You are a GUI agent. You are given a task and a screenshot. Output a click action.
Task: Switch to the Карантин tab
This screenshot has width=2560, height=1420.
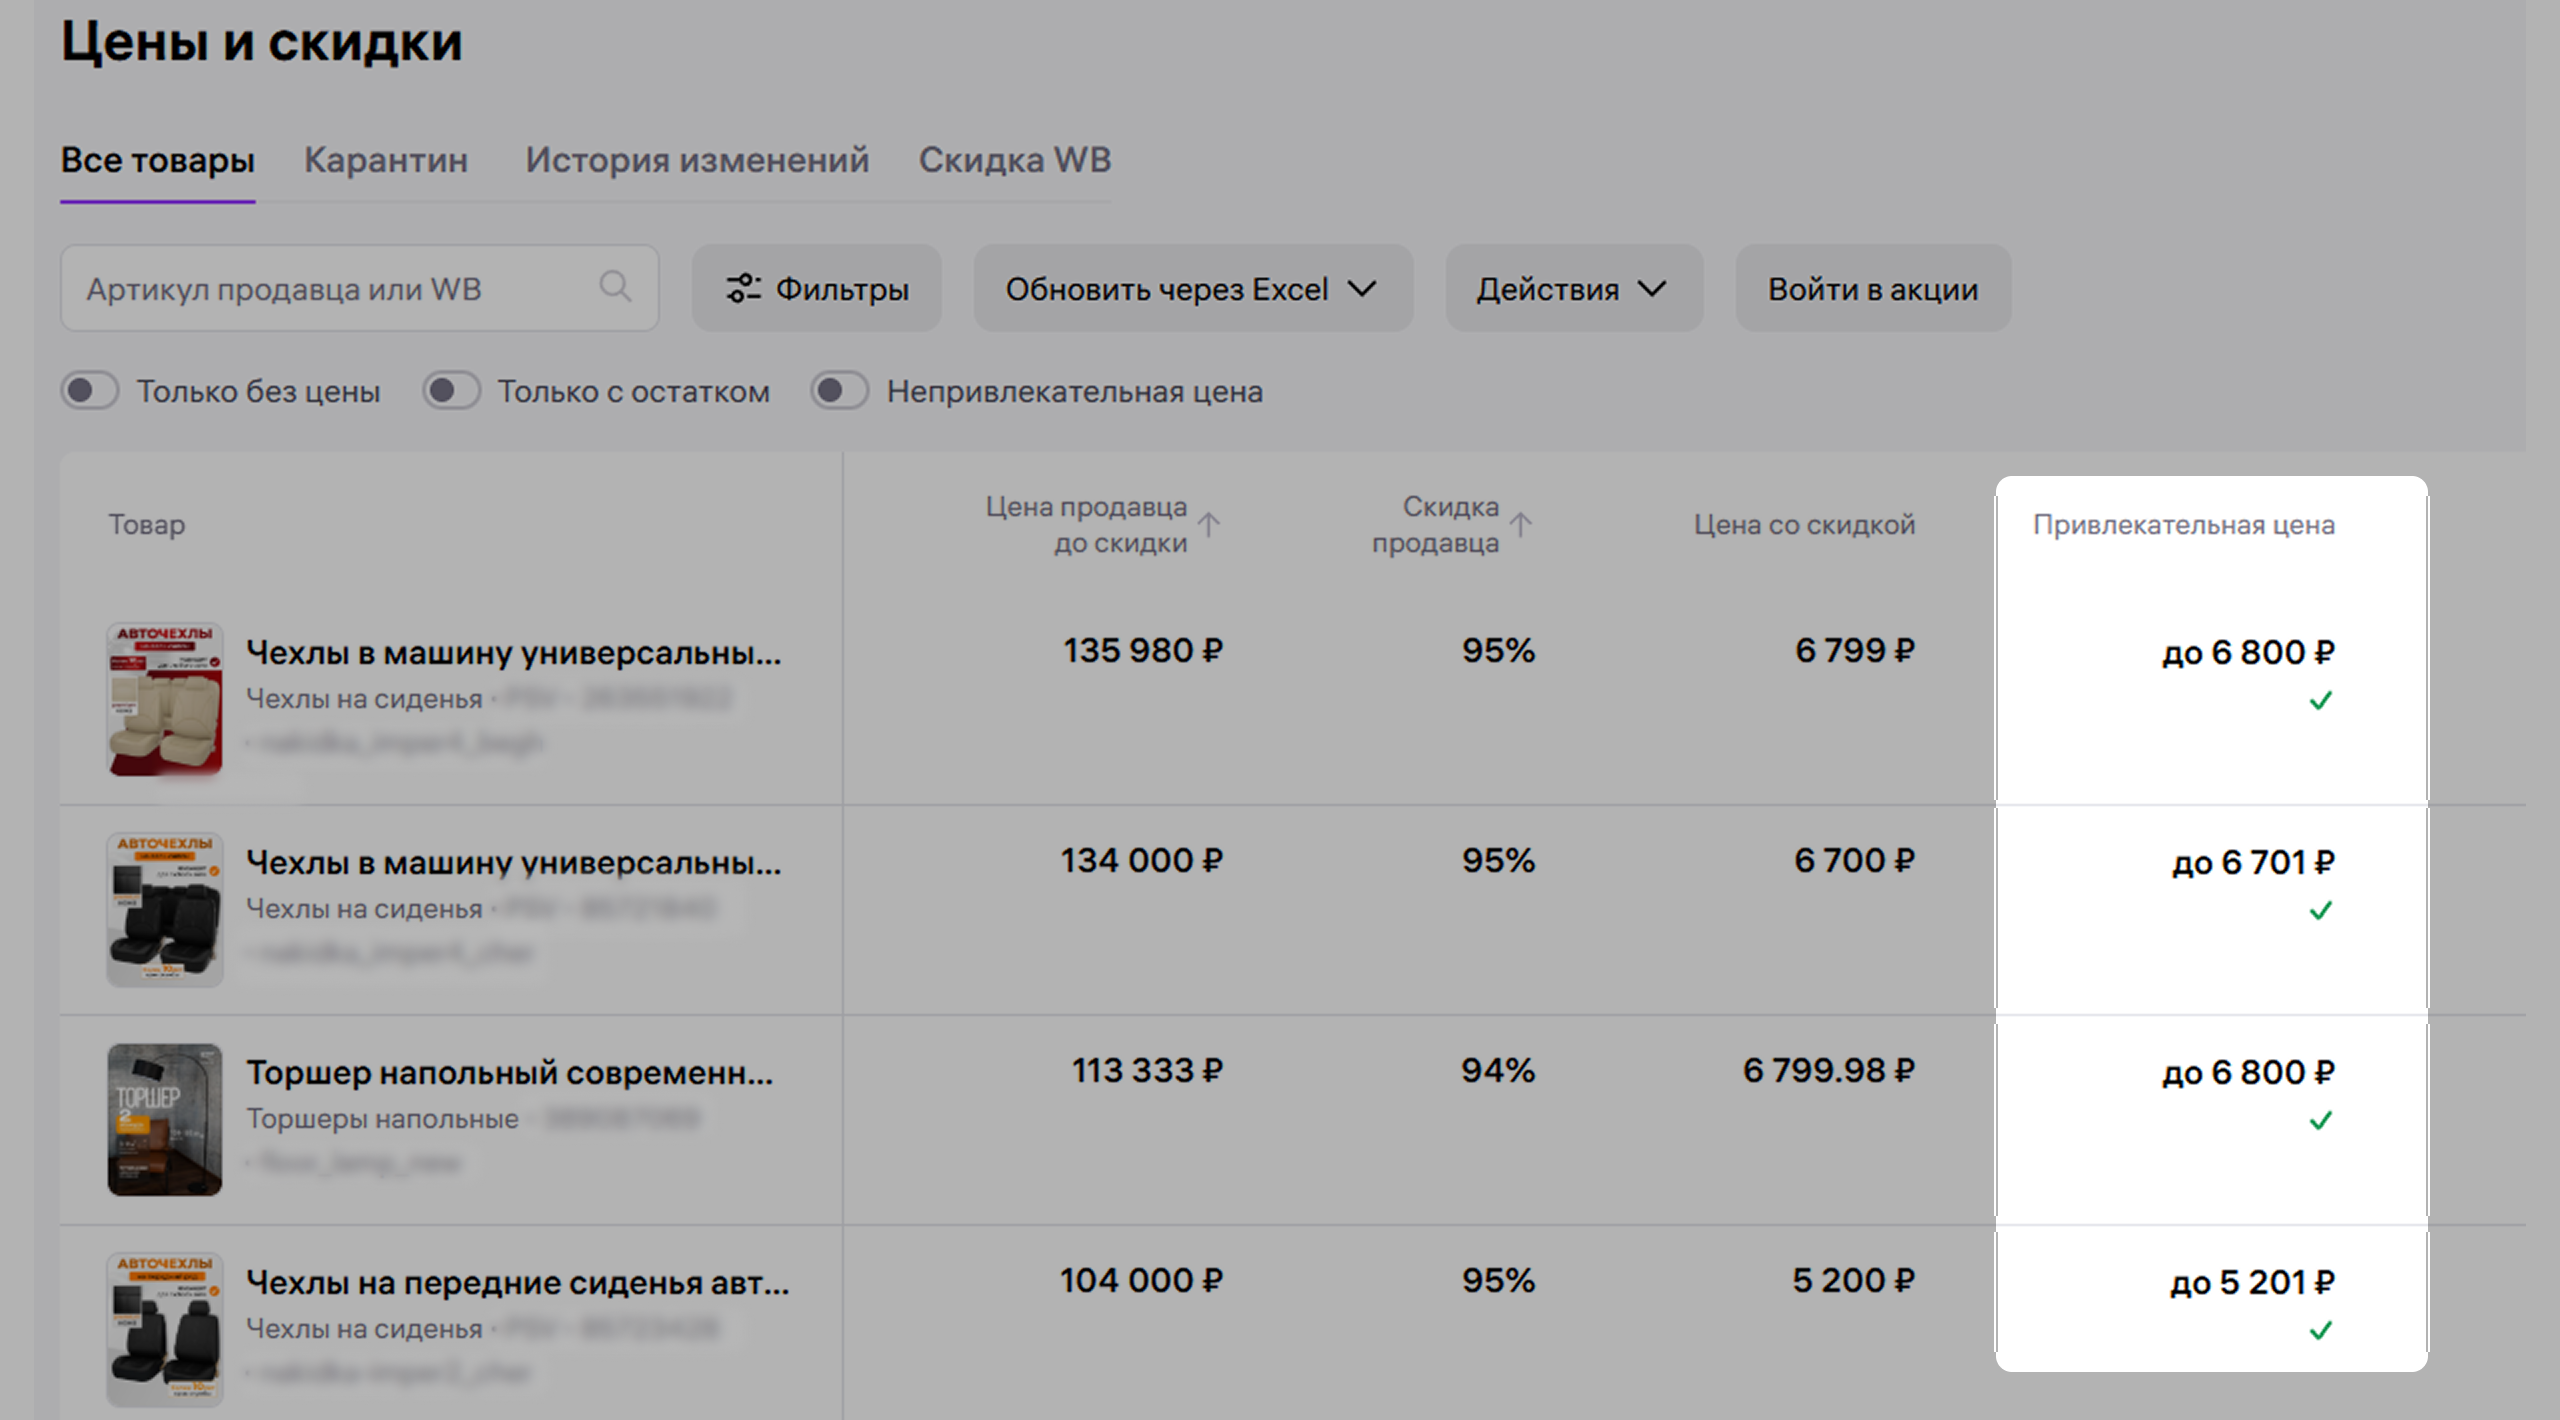coord(386,160)
